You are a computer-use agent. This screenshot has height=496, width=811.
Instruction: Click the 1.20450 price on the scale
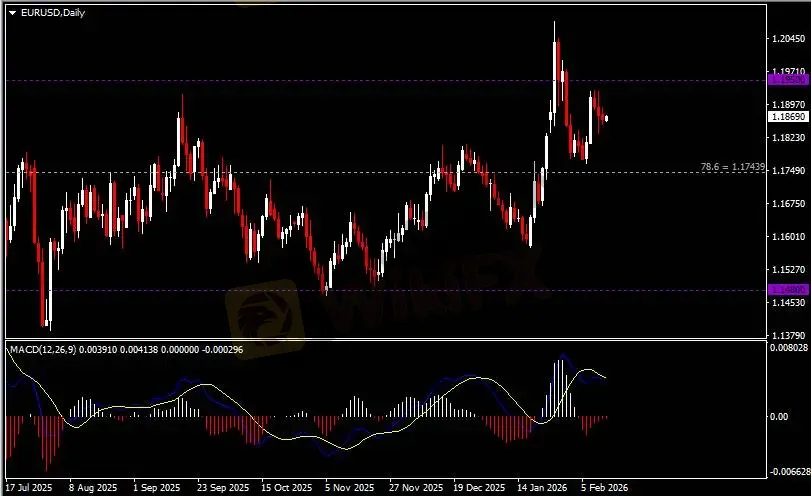[789, 39]
